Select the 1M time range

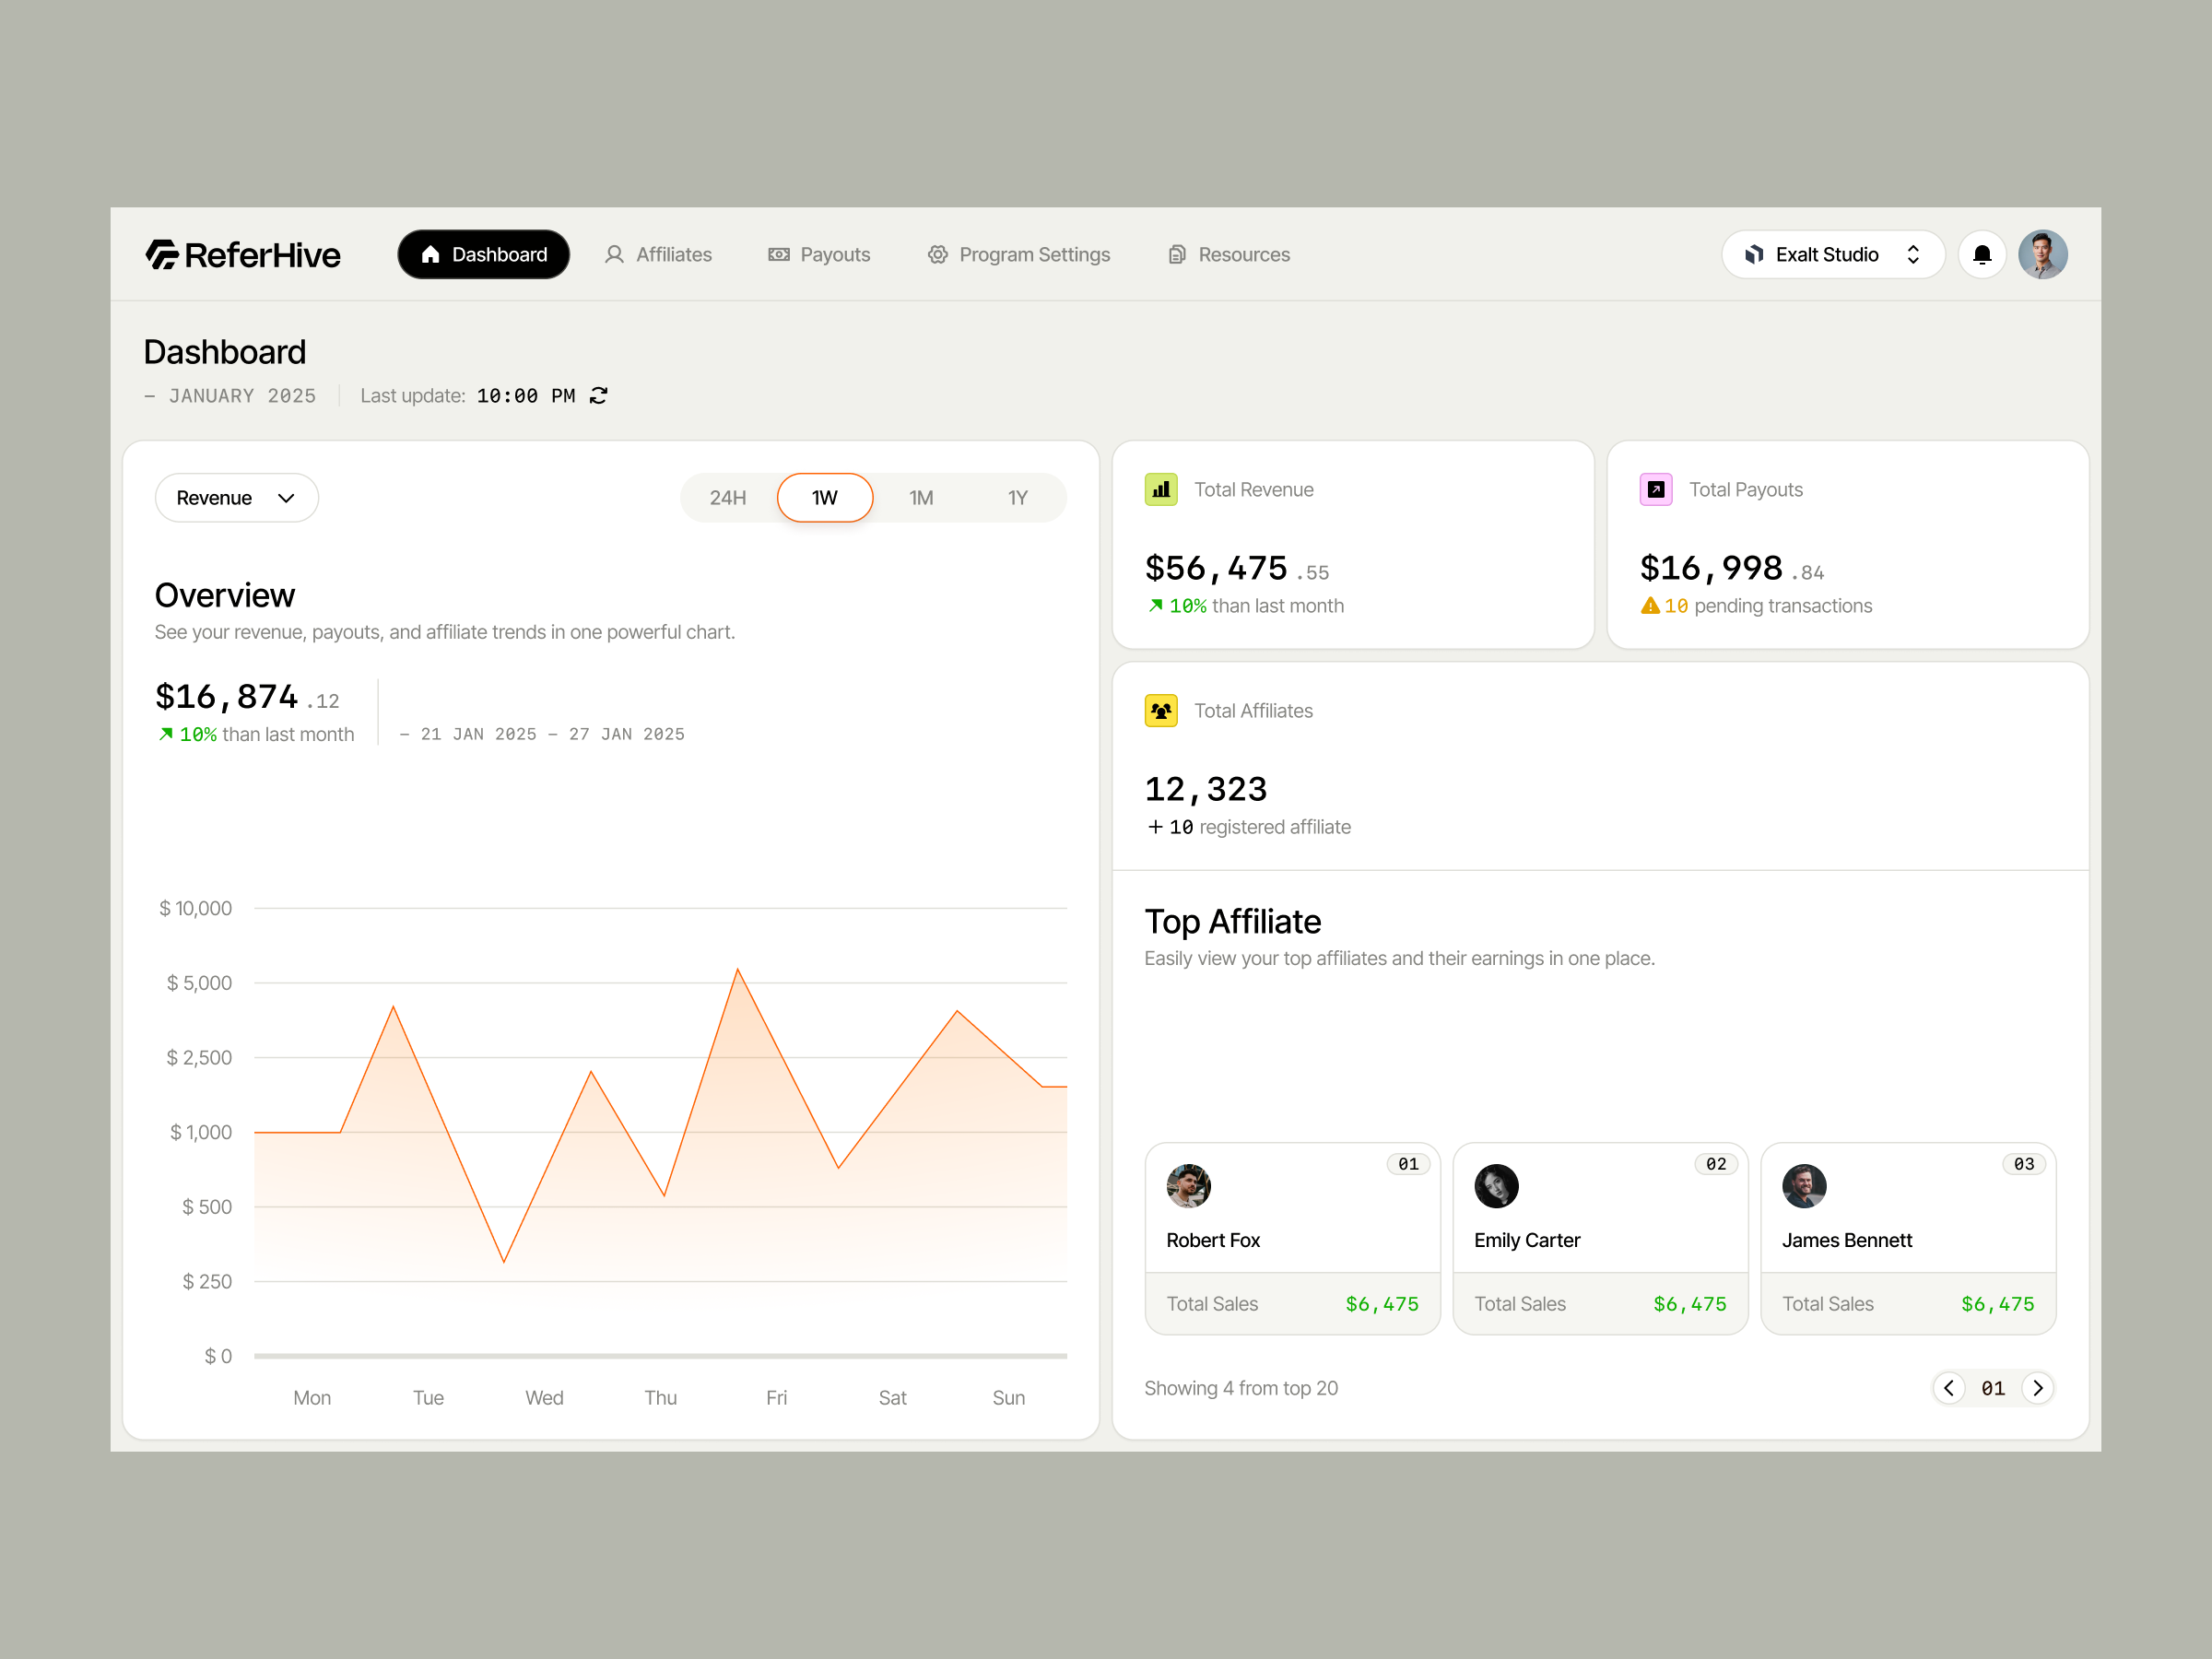coord(921,498)
